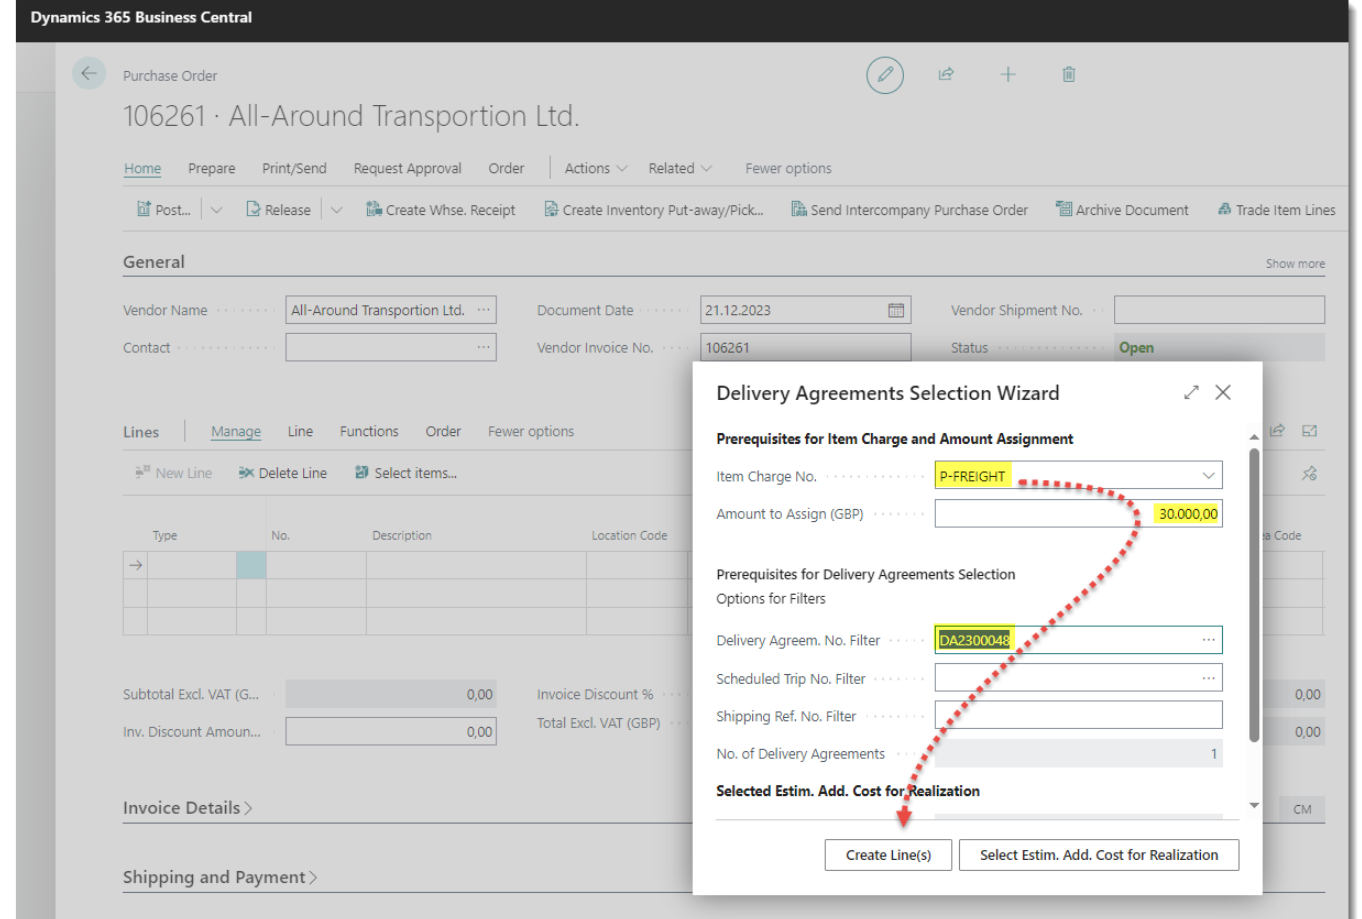Image resolution: width=1362 pixels, height=919 pixels.
Task: Switch to the Manage tab in Lines
Action: (x=236, y=431)
